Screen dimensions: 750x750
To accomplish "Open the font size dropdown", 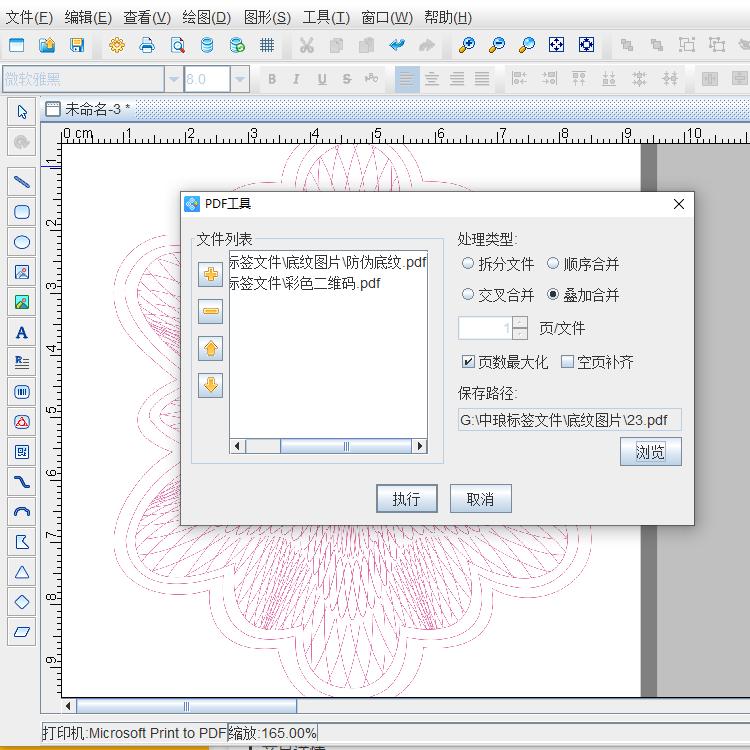I will pos(239,80).
